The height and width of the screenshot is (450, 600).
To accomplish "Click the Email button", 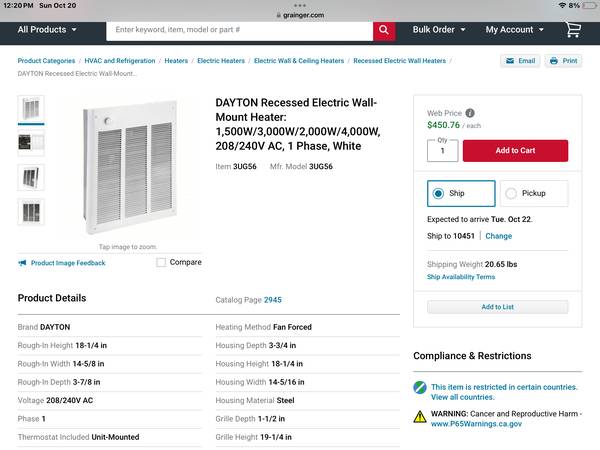I will (520, 61).
